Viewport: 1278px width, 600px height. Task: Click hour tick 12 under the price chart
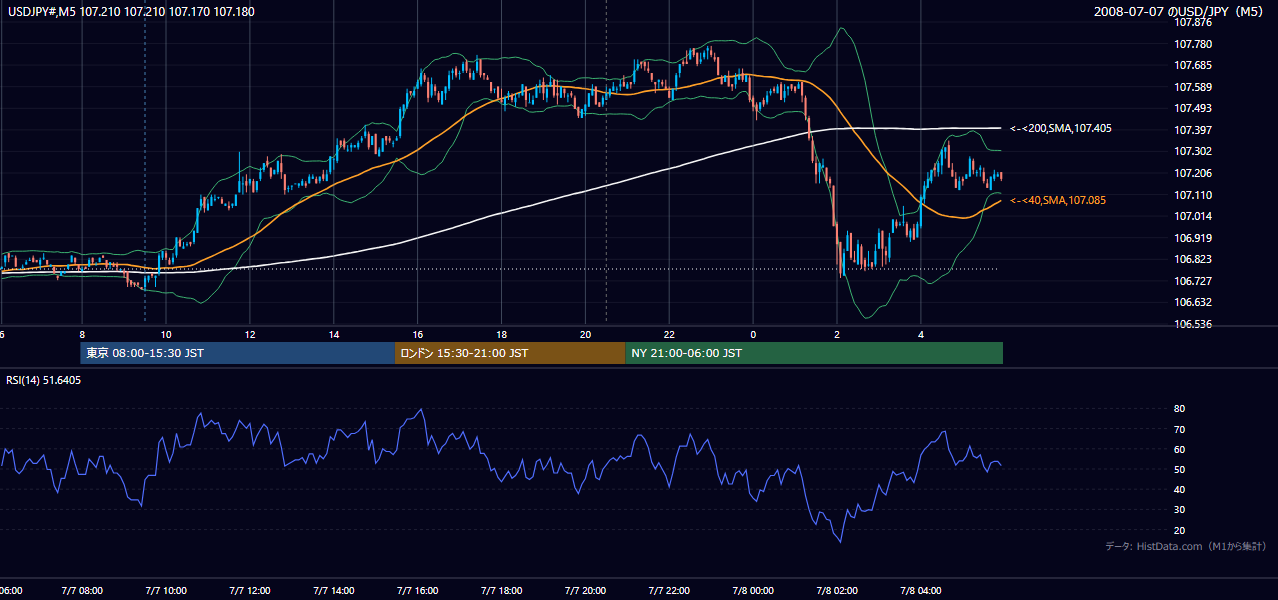pos(250,335)
